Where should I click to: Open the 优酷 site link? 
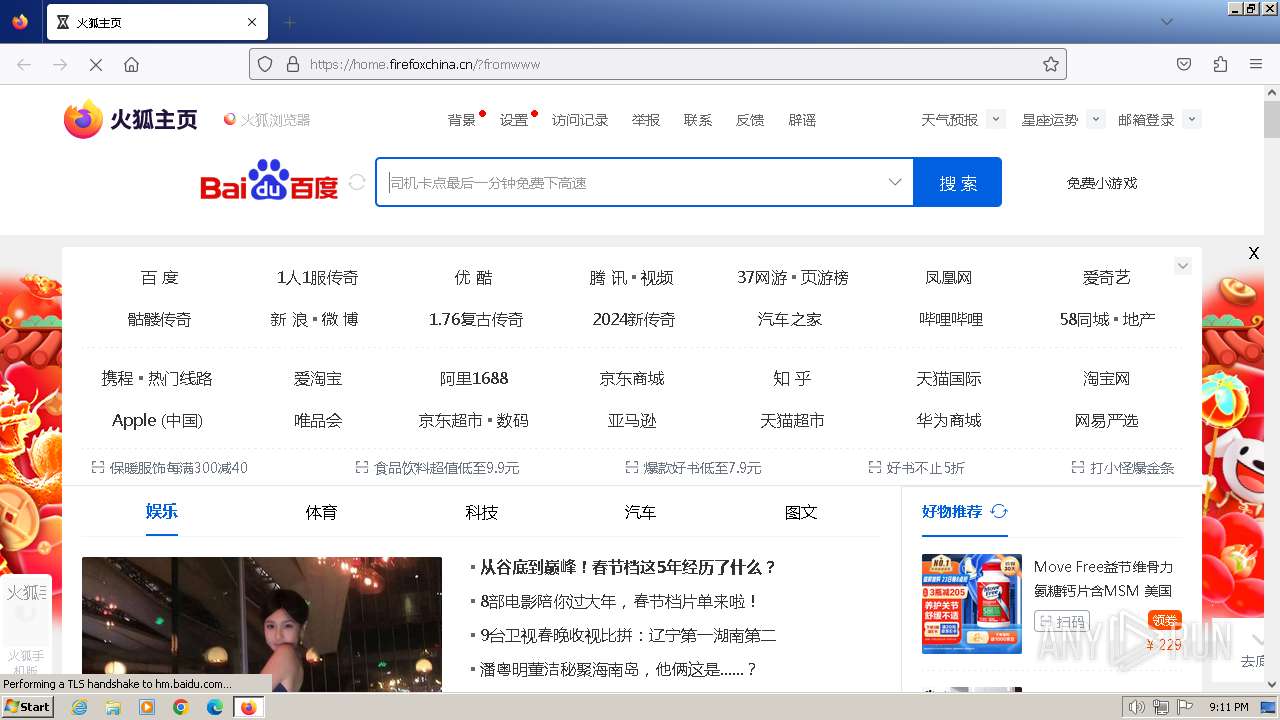473,278
